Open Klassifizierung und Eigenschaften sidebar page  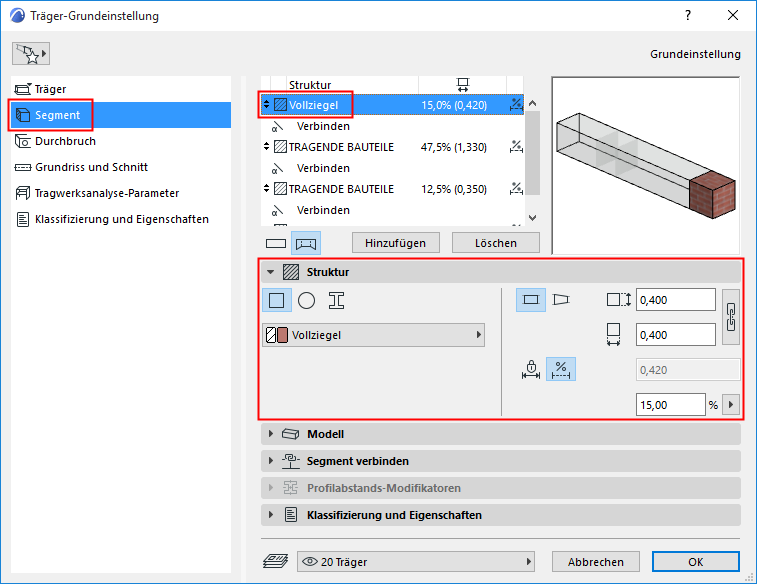click(121, 219)
